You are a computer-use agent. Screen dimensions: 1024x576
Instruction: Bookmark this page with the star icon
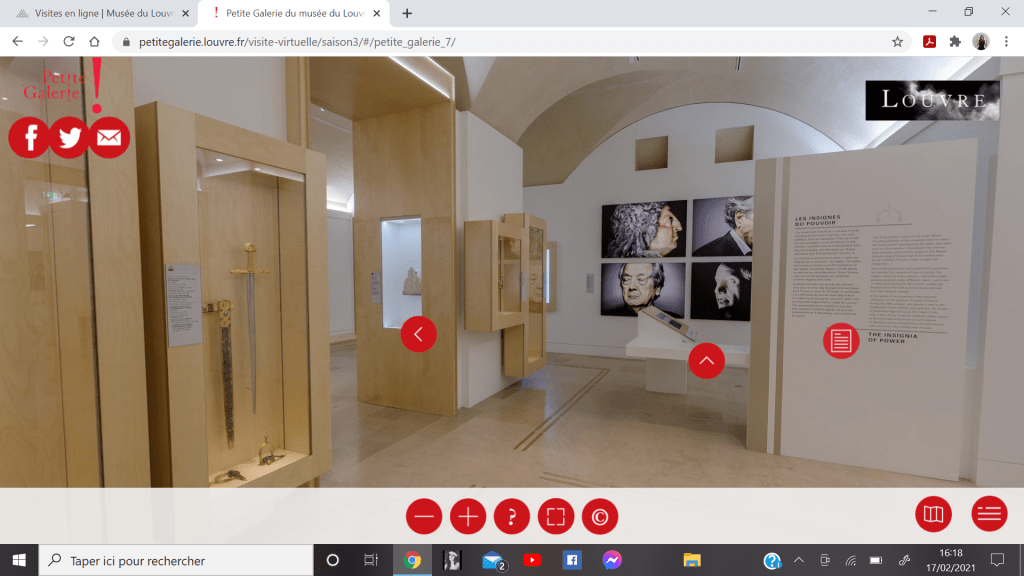[x=897, y=42]
